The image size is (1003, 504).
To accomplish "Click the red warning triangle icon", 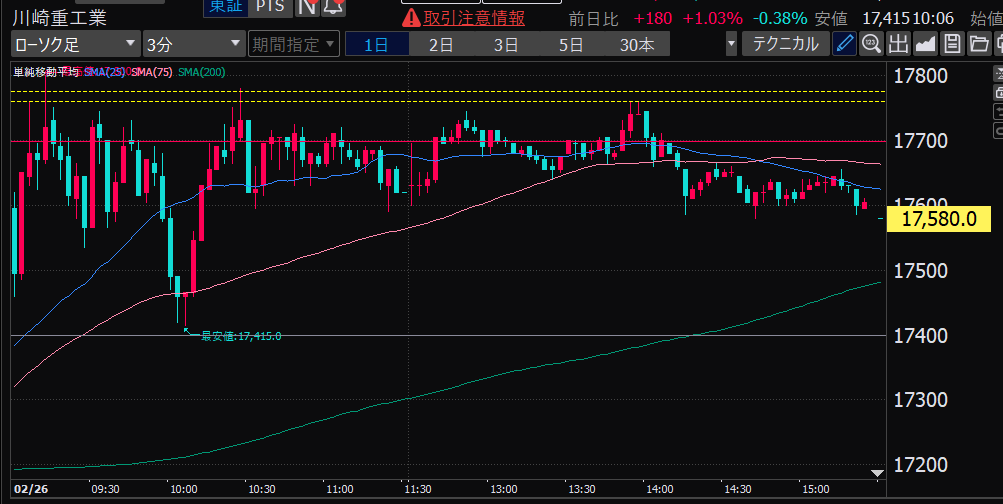I will (410, 18).
